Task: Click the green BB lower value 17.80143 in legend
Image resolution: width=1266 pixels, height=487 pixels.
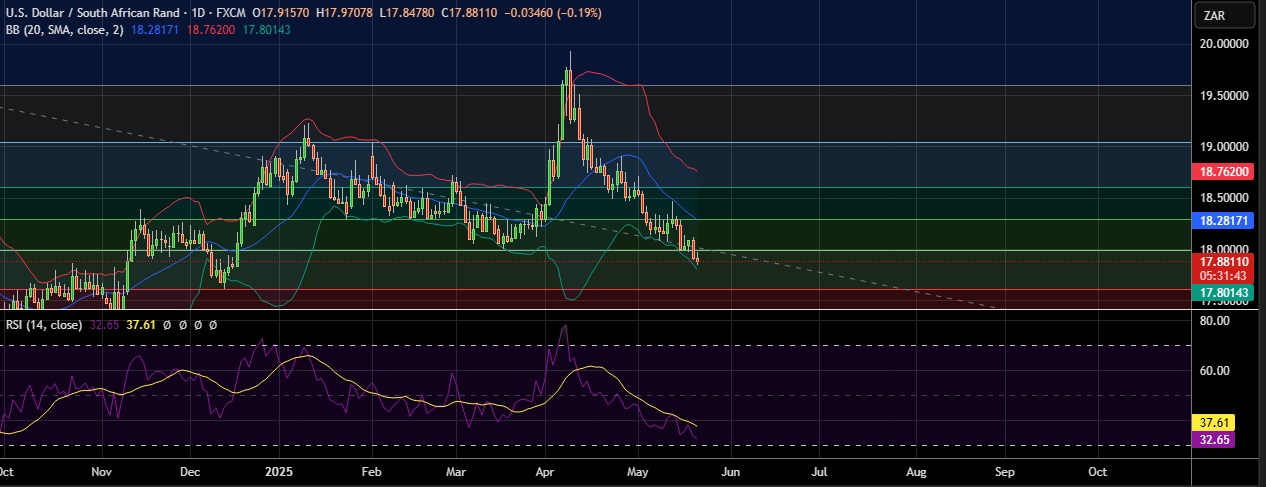Action: pyautogui.click(x=268, y=30)
